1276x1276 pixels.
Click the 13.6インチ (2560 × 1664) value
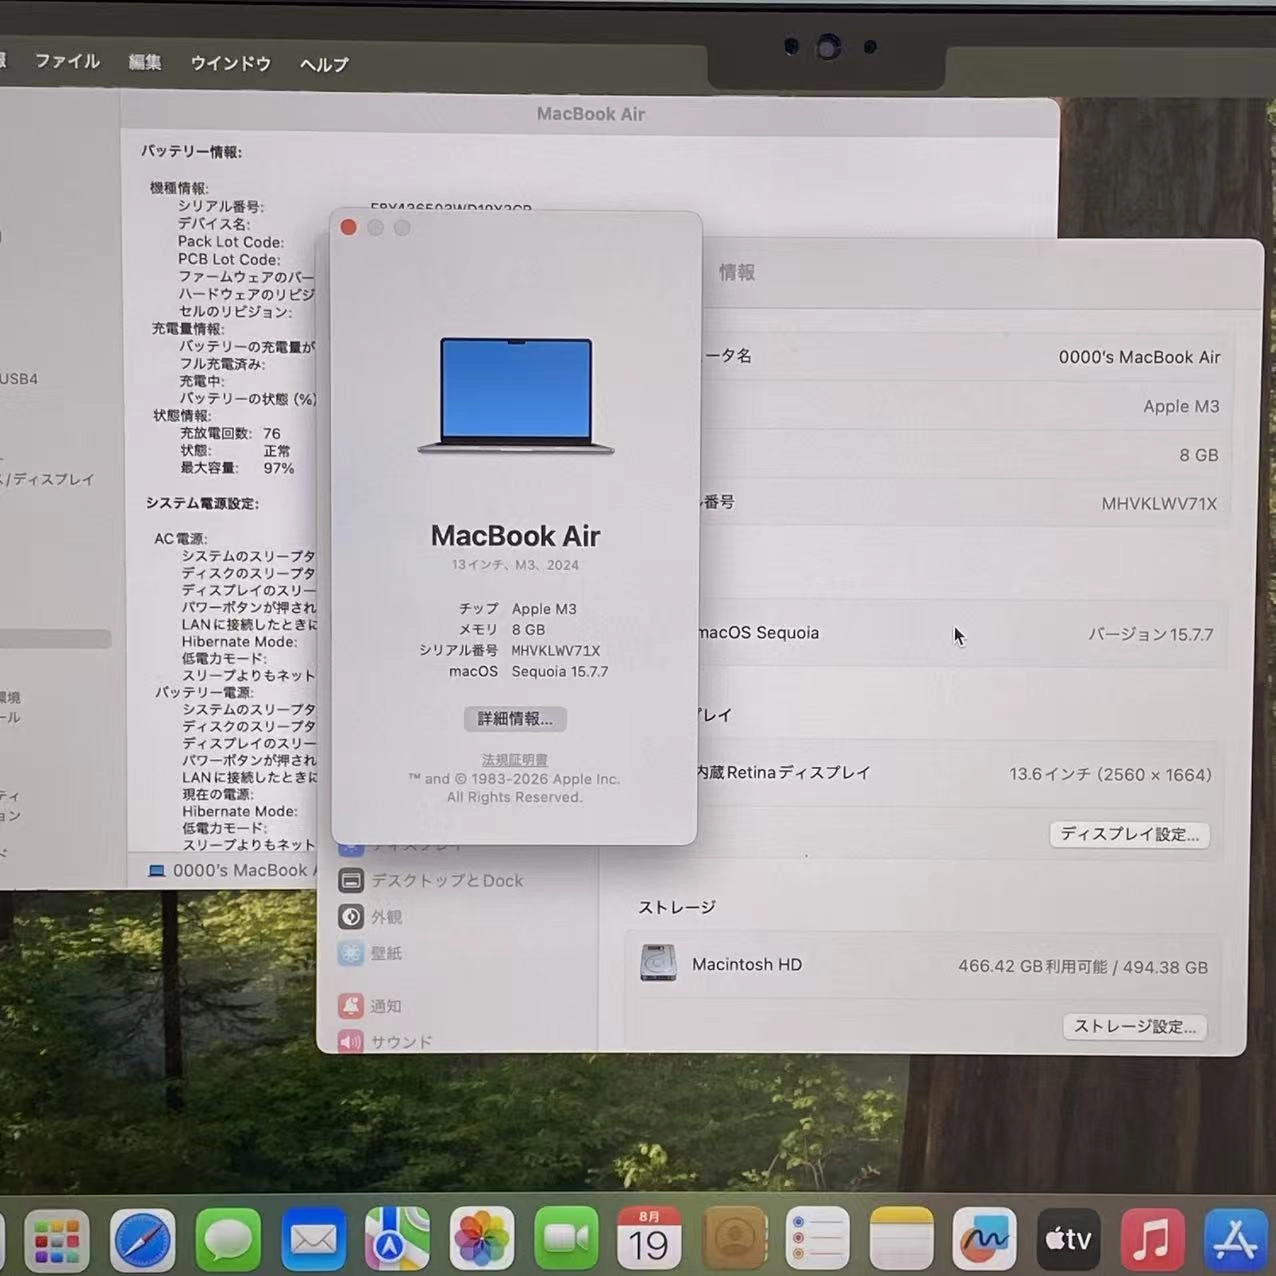click(1110, 774)
